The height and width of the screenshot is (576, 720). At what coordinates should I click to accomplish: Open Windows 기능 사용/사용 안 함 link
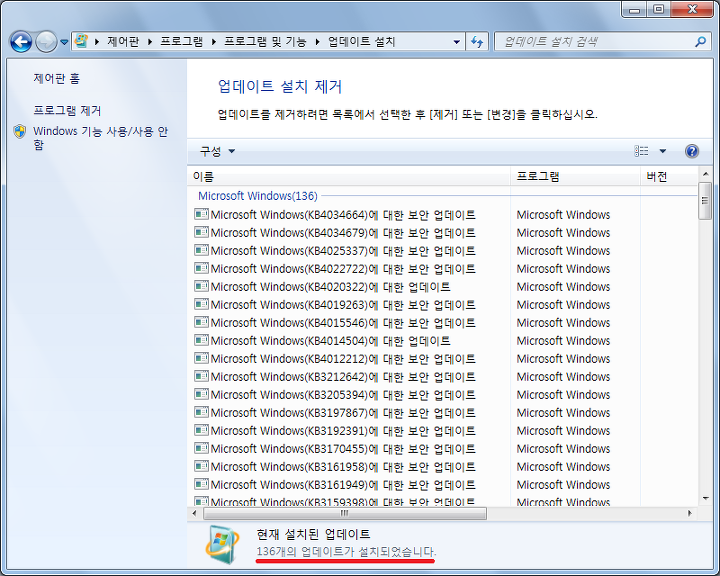(101, 138)
